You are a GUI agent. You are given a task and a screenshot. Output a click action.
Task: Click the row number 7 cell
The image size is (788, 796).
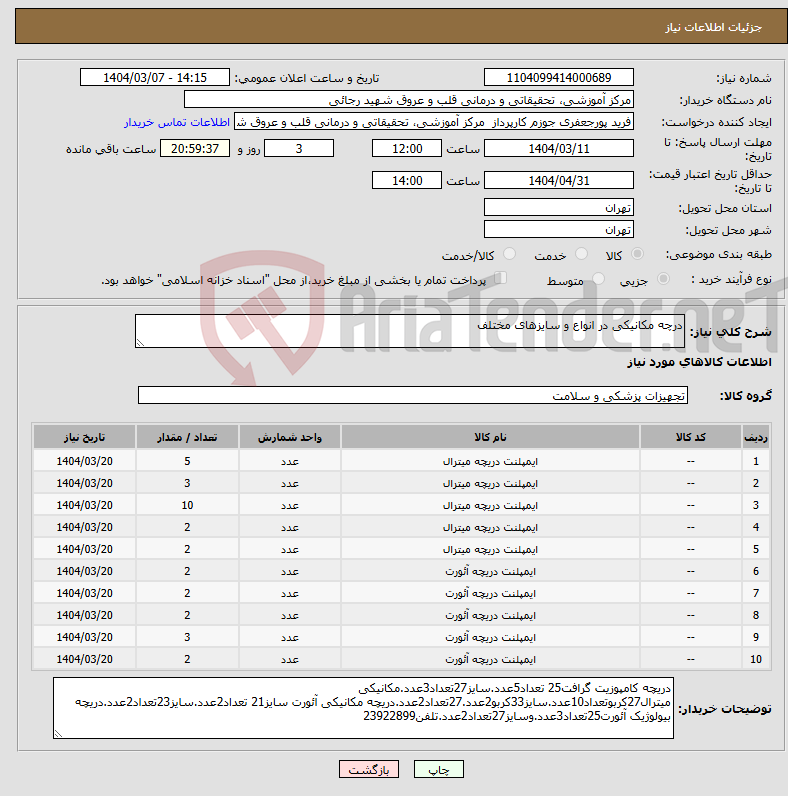click(756, 593)
